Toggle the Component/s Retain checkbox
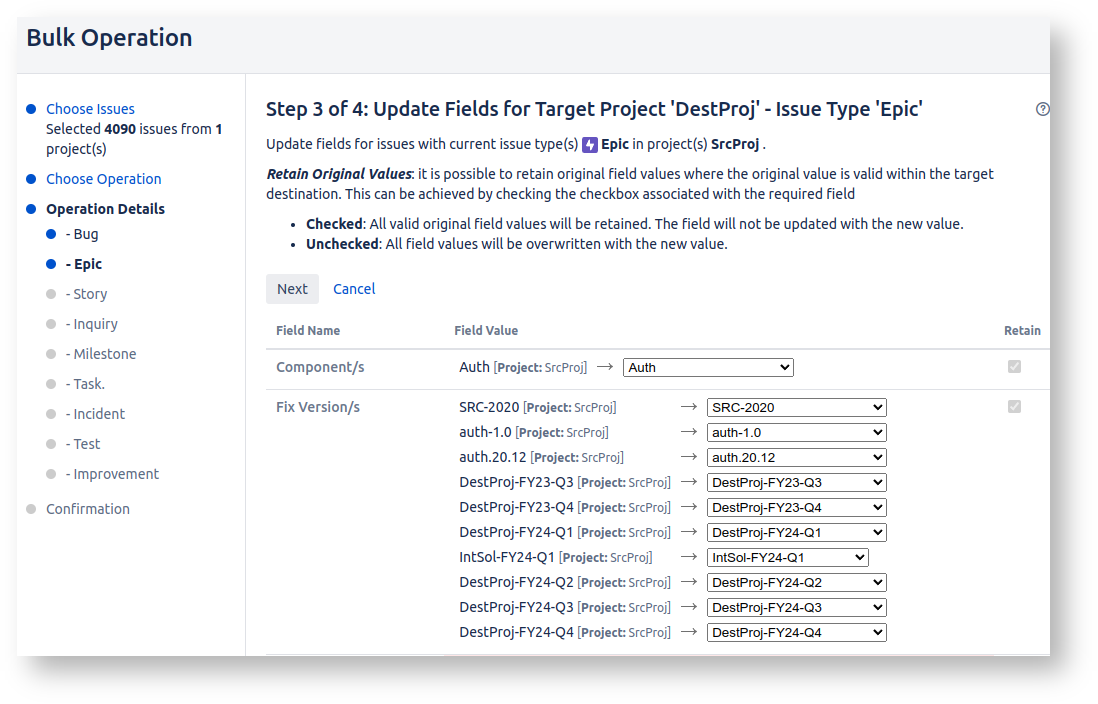The width and height of the screenshot is (1098, 704). pos(1014,367)
